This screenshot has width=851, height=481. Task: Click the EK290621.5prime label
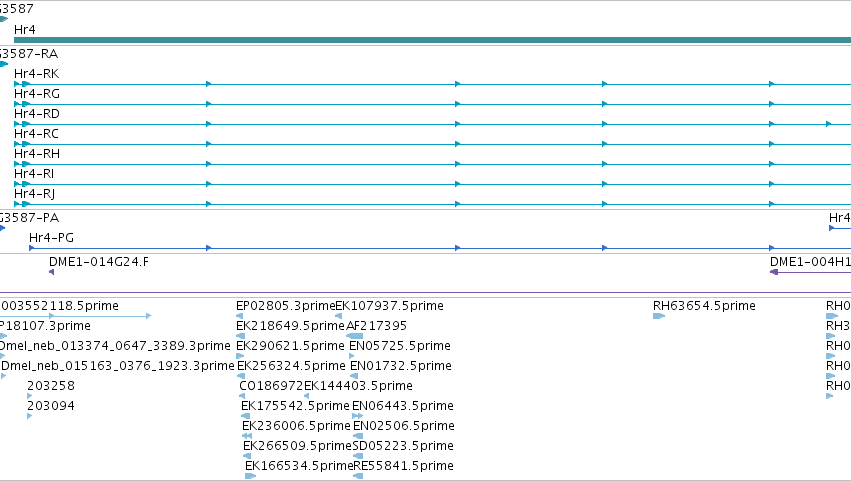(290, 346)
